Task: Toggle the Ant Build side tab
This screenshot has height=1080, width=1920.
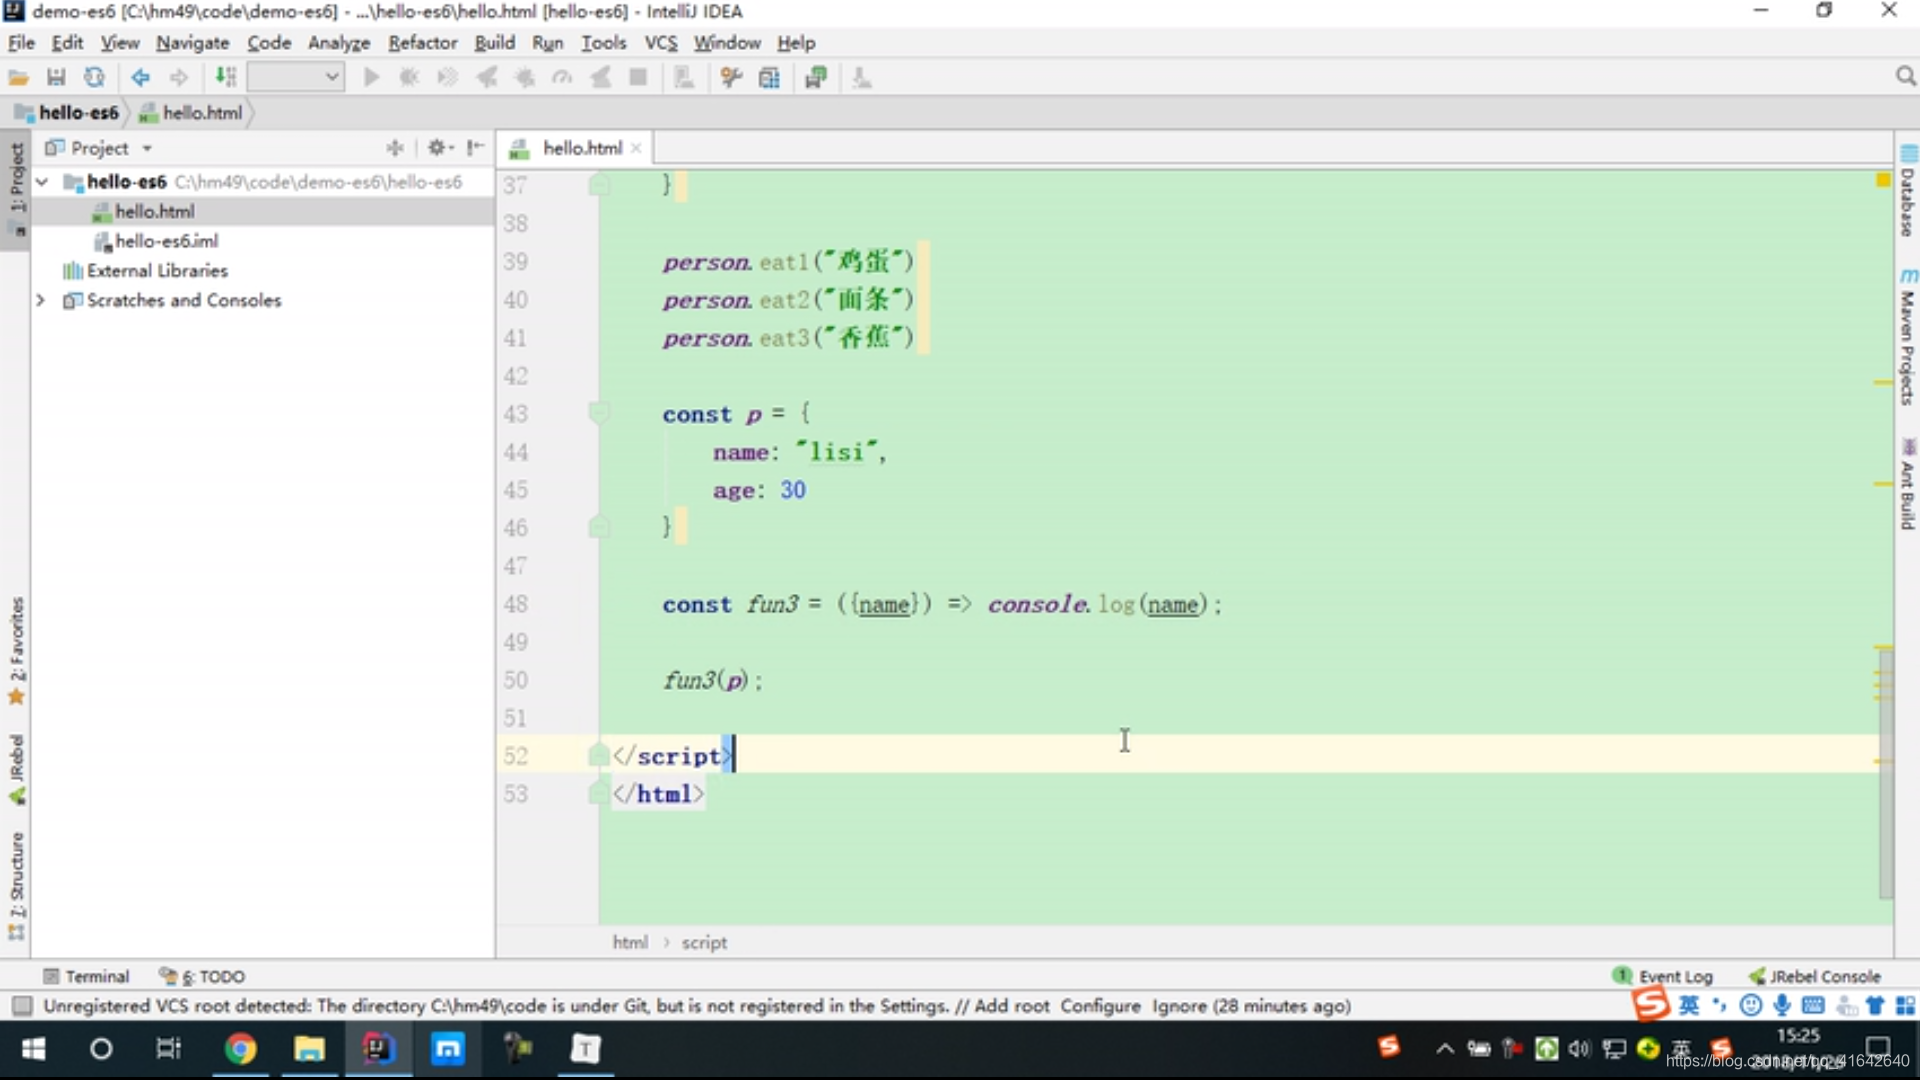Action: (1908, 484)
